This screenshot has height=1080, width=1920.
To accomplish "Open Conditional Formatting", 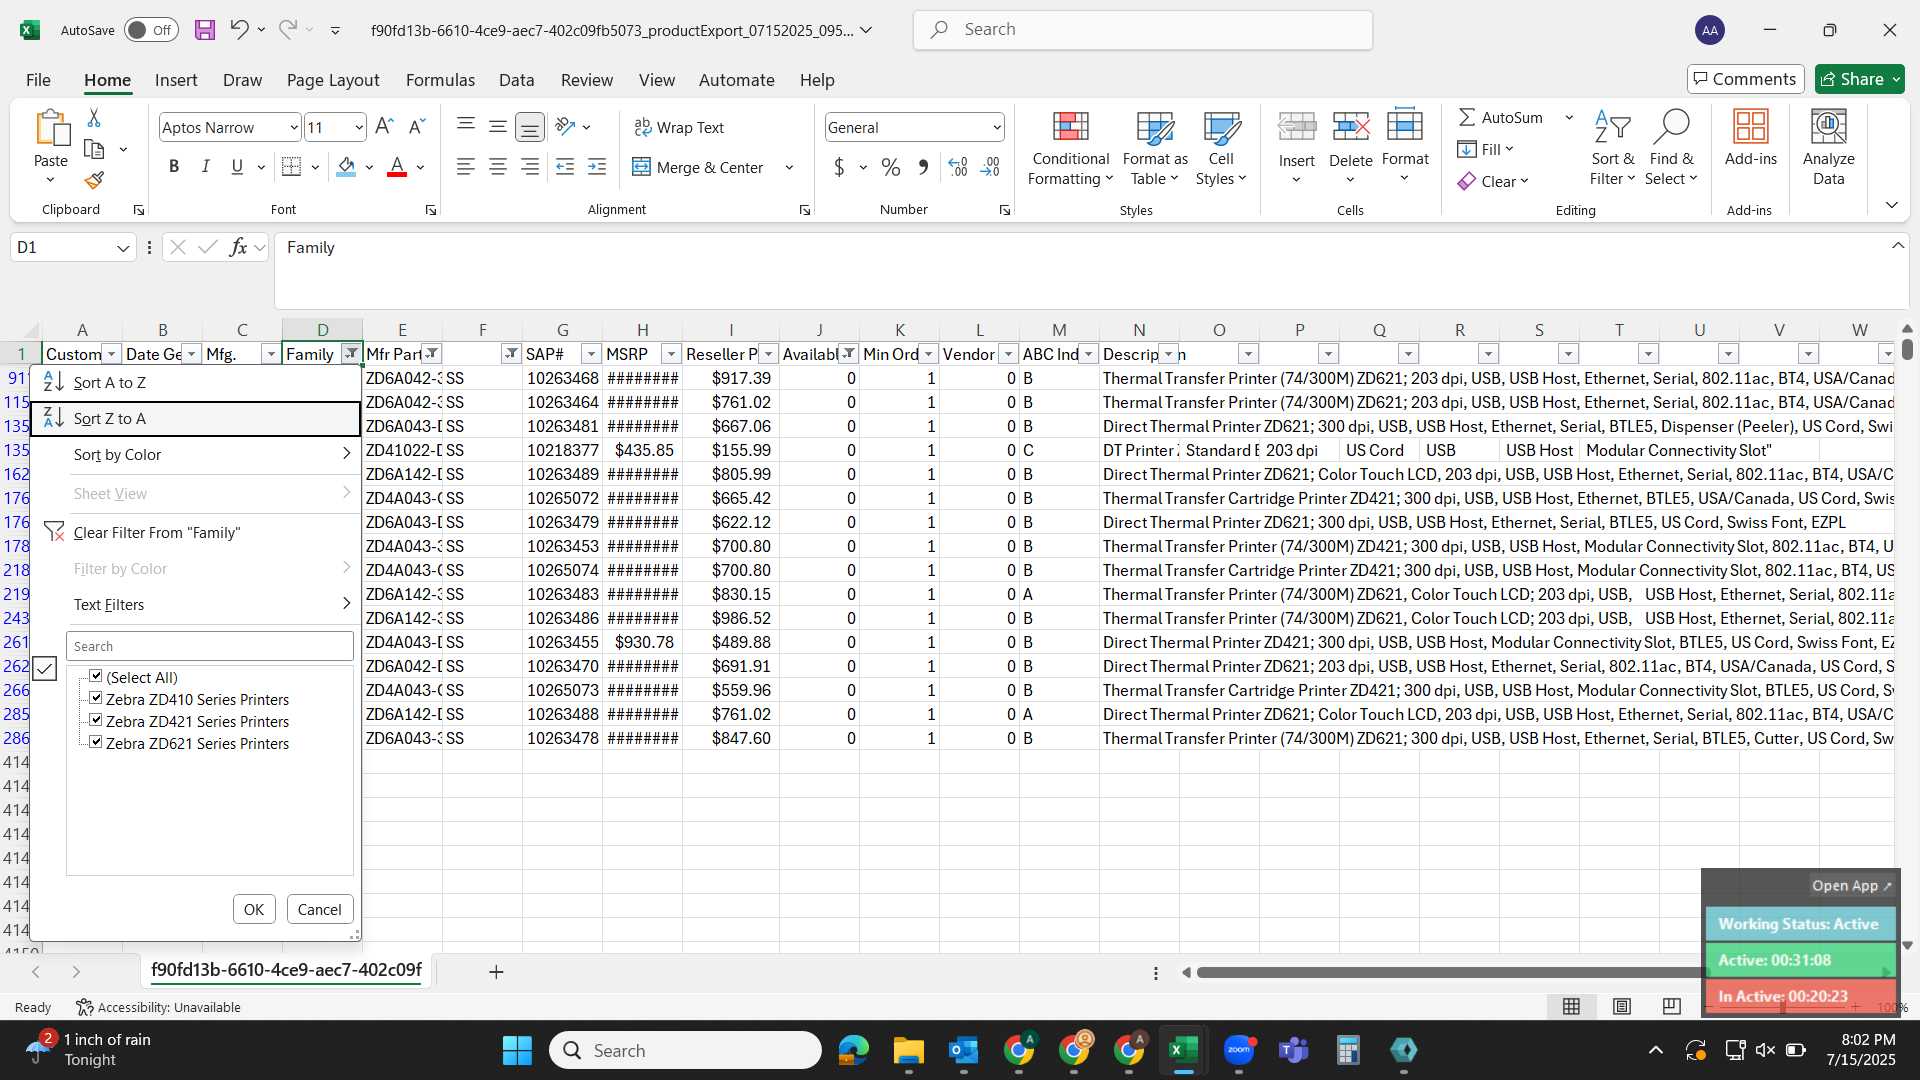I will 1070,149.
